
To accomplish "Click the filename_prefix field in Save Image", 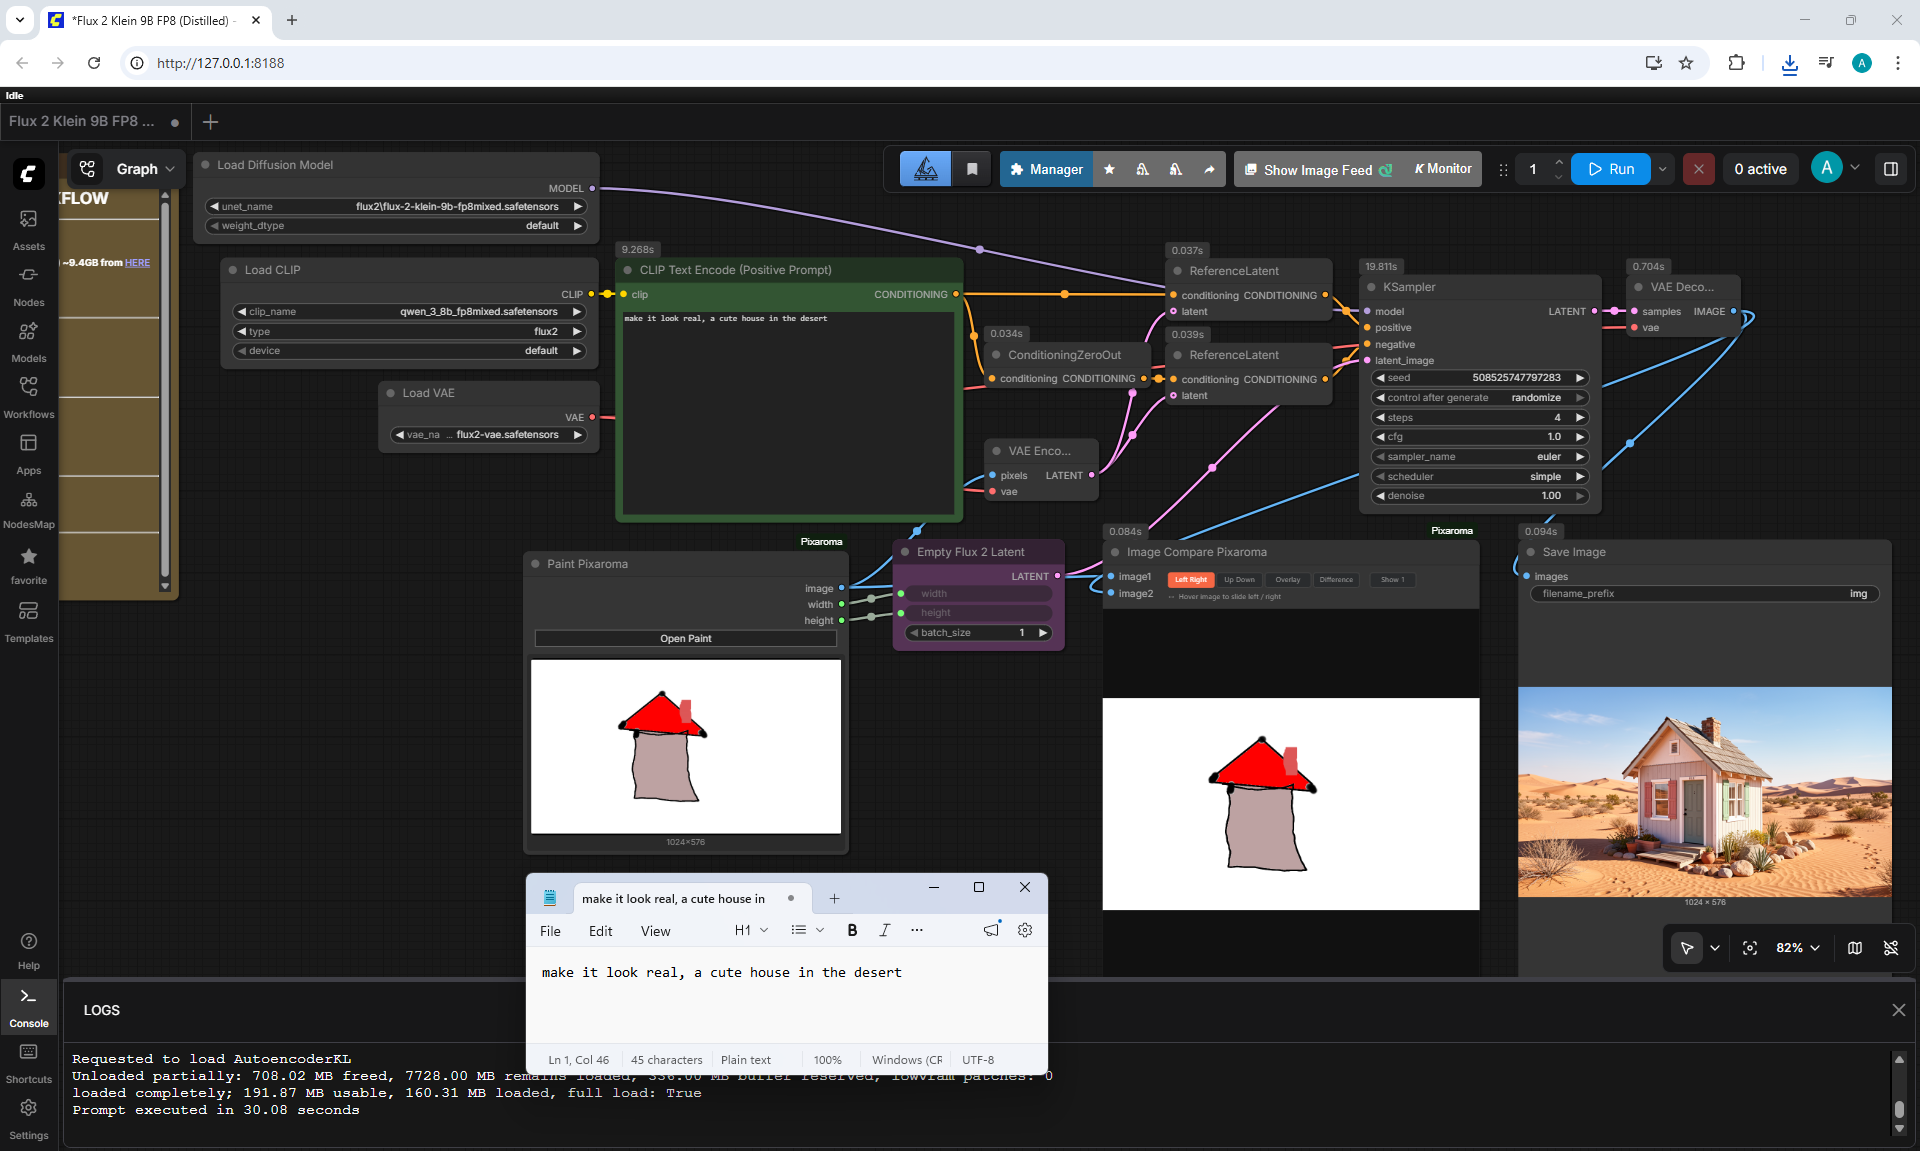I will tap(1705, 594).
